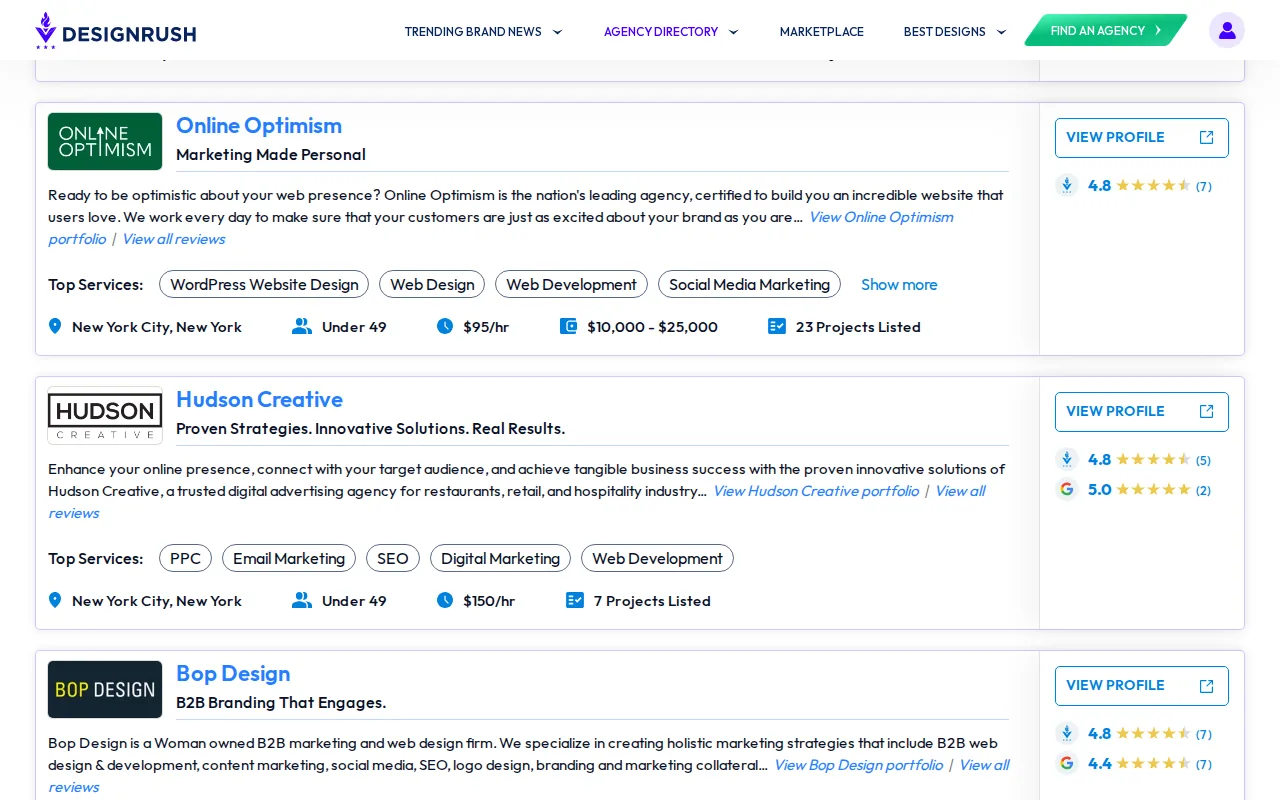1280x800 pixels.
Task: Expand Best Designs dropdown chevron
Action: [1001, 32]
